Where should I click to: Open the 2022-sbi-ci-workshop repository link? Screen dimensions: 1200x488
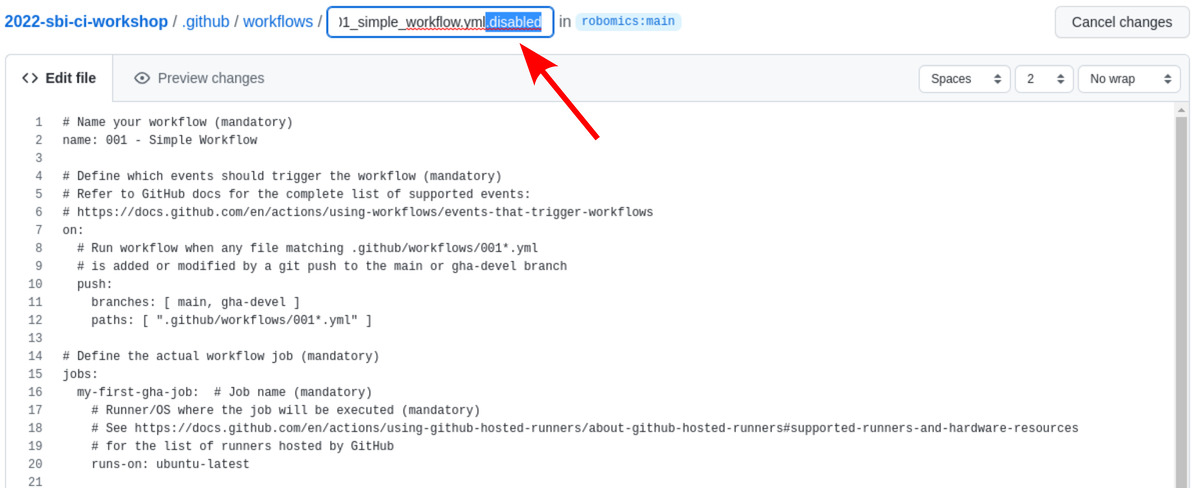click(86, 21)
